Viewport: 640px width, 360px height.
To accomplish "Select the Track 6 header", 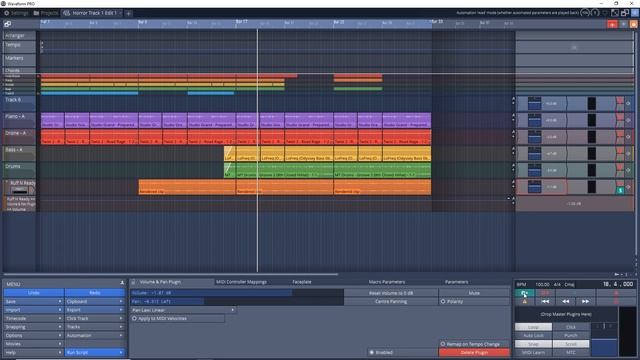I will [x=19, y=103].
